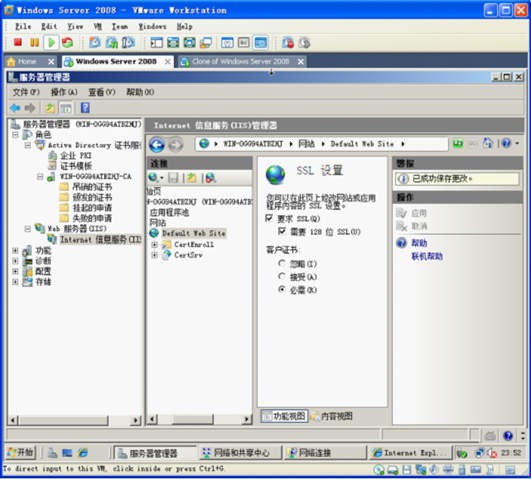Toggle the 要求 SSL checkbox
This screenshot has width=531, height=479.
[269, 218]
